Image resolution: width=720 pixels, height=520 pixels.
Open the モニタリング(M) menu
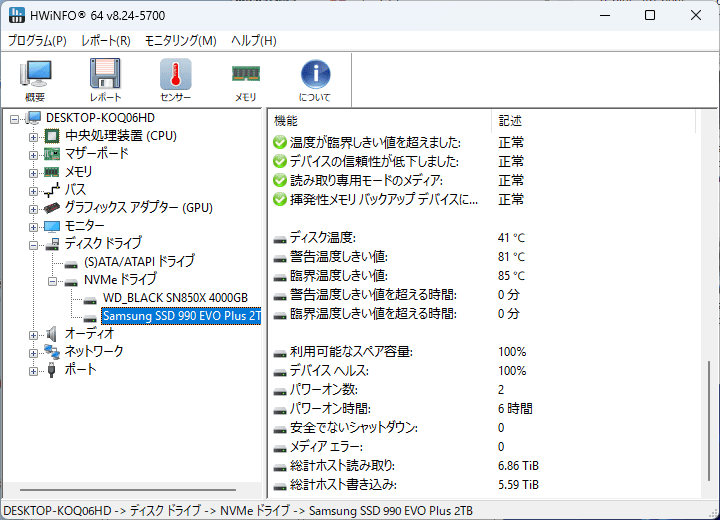tap(180, 41)
